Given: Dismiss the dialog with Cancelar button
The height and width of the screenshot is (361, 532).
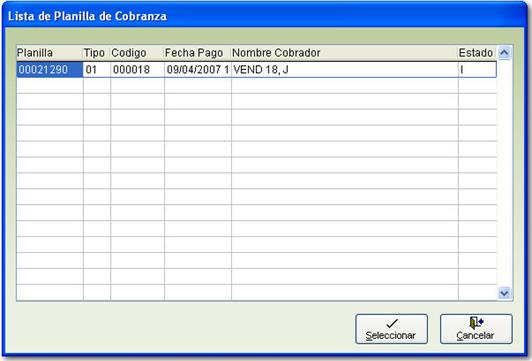Looking at the screenshot, I should (476, 329).
